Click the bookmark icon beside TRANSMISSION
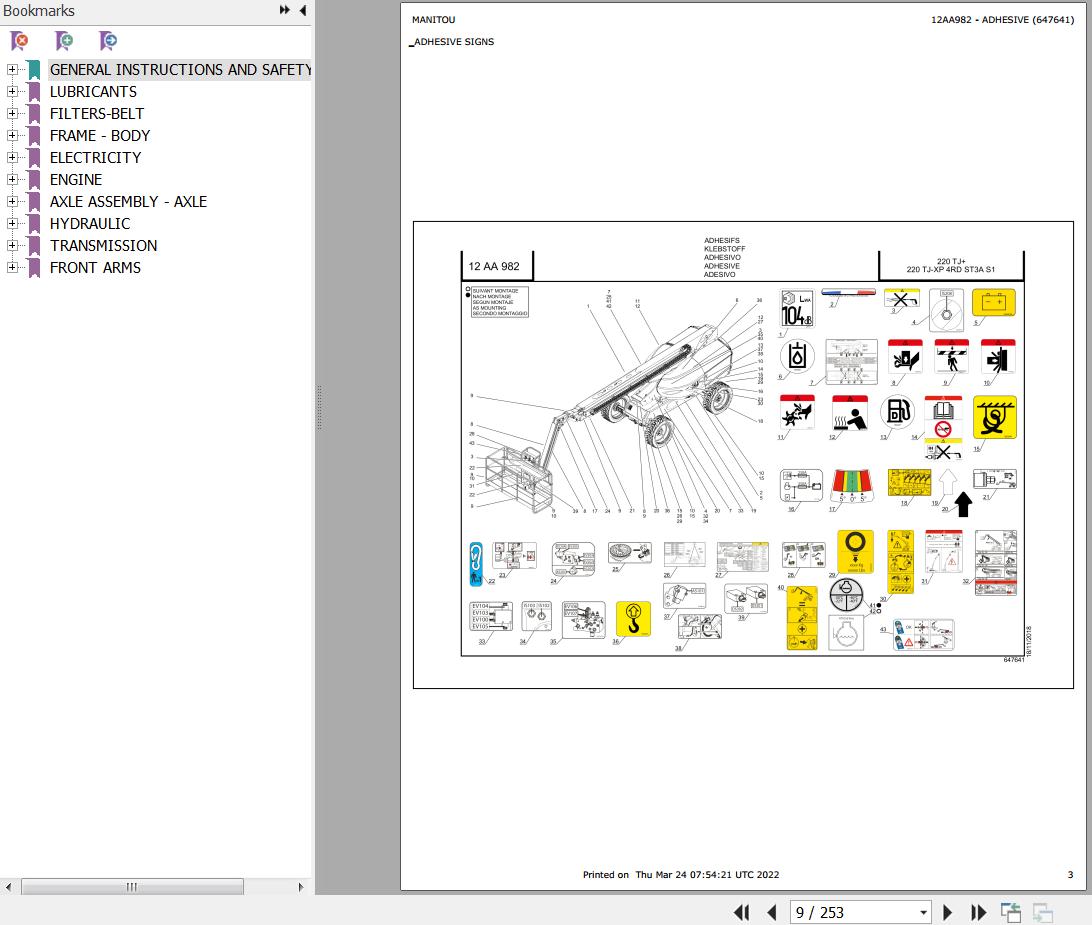The height and width of the screenshot is (925, 1092). point(33,246)
